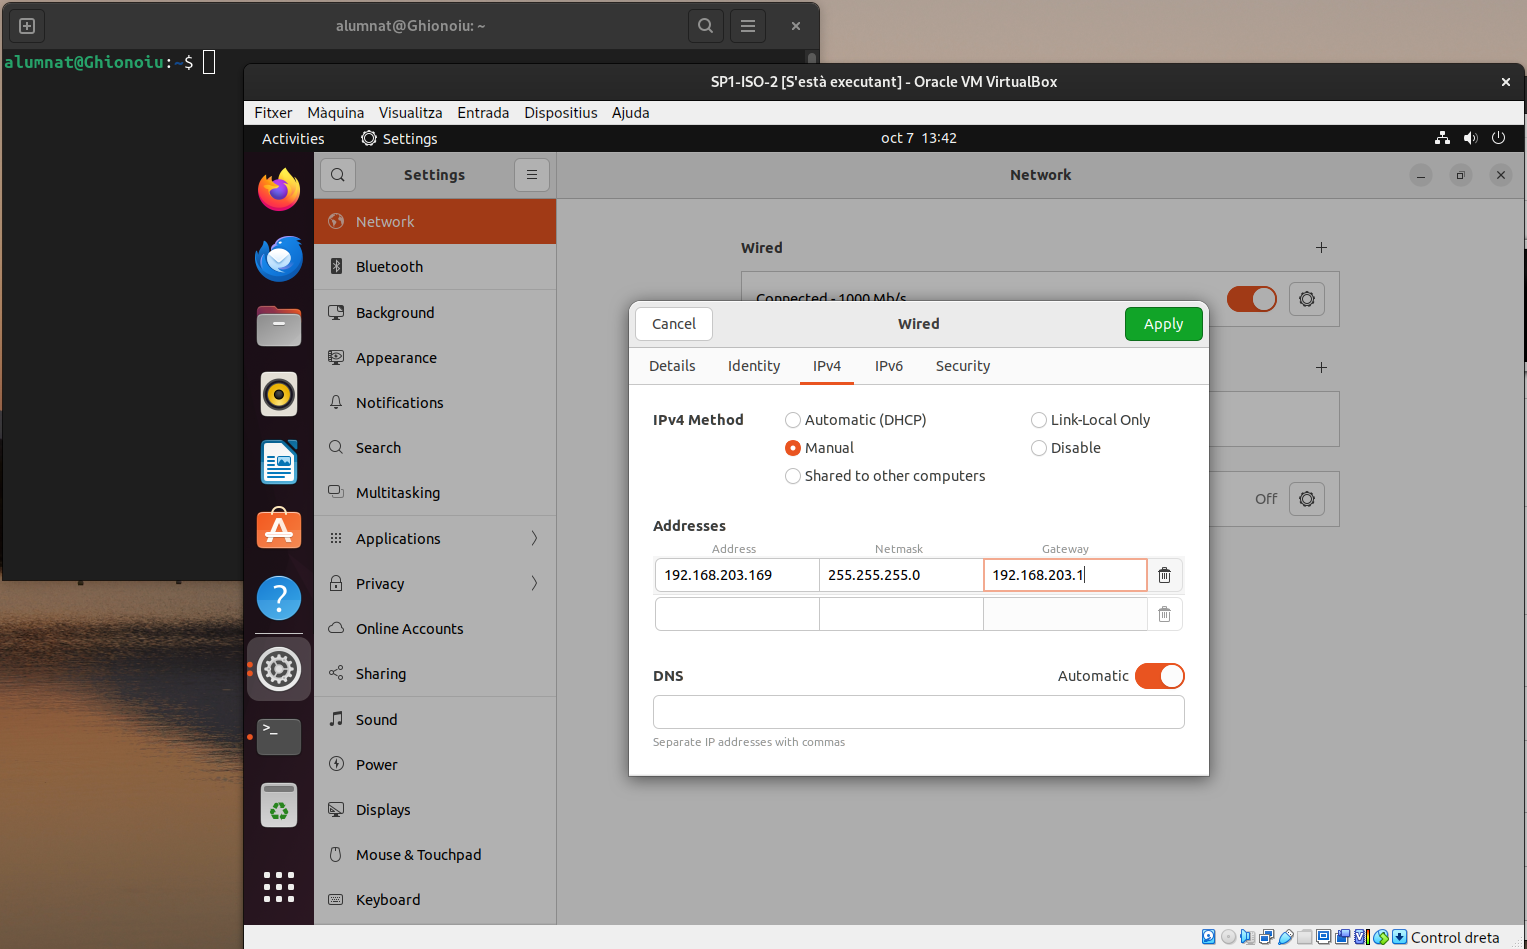Select the Automatic (DHCP) radio button
The width and height of the screenshot is (1527, 949).
pos(793,420)
